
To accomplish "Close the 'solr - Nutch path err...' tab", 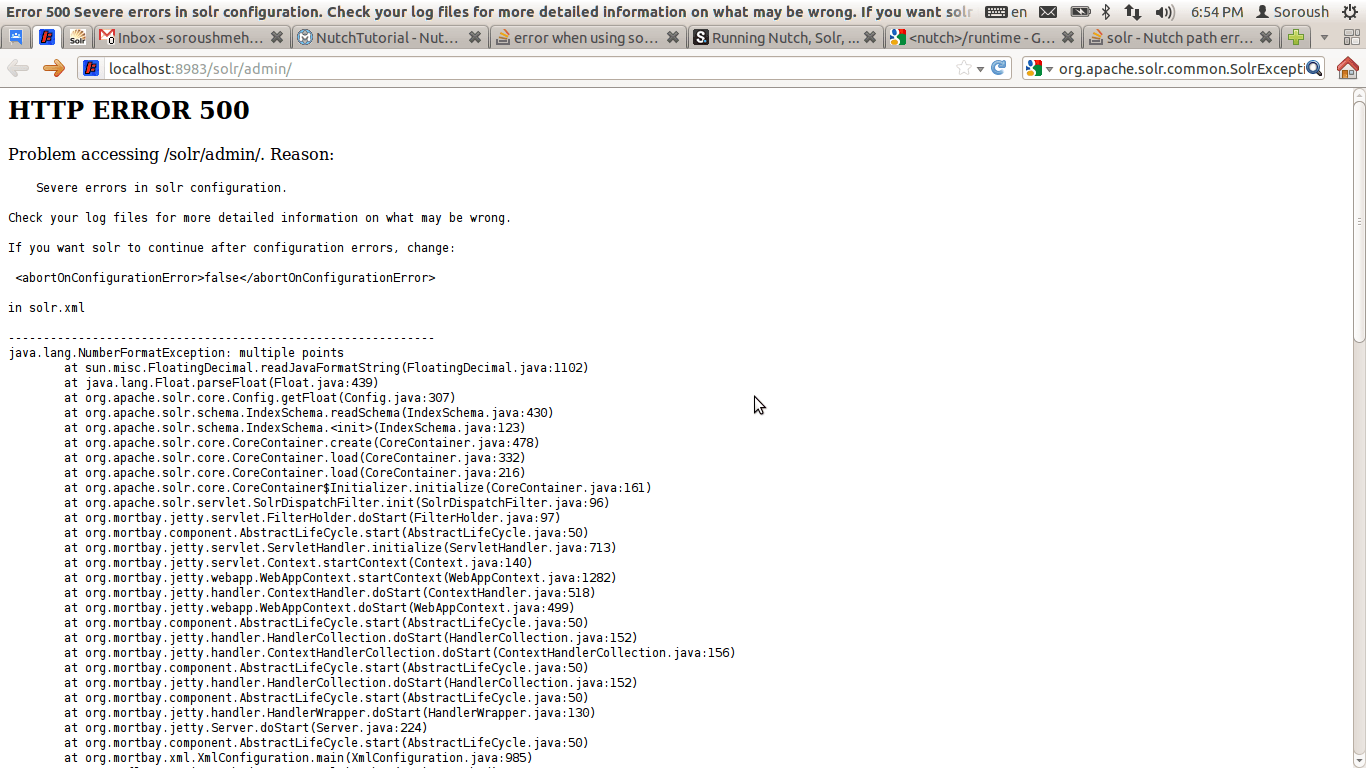I will click(x=1266, y=37).
